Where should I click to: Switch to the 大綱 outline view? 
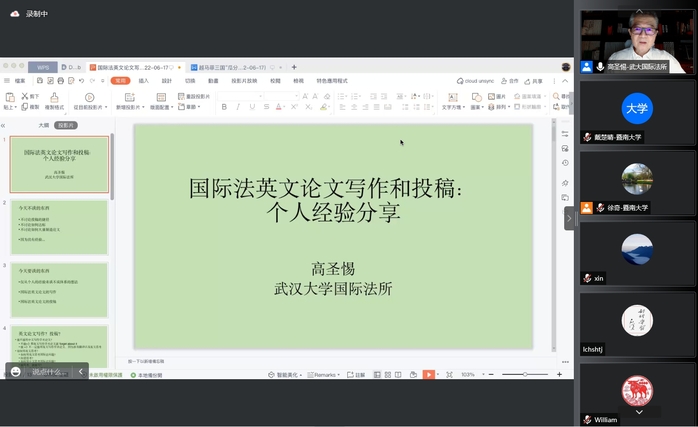point(43,126)
